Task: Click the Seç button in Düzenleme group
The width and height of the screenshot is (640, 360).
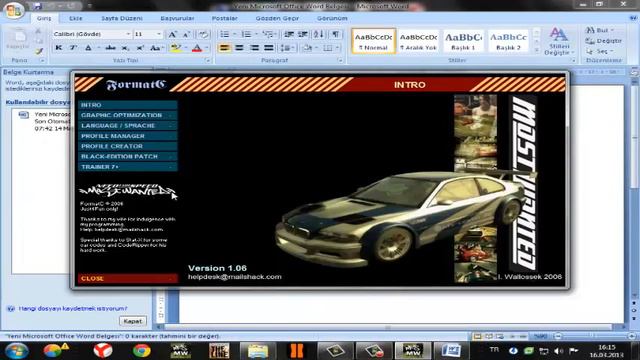Action: [x=600, y=51]
